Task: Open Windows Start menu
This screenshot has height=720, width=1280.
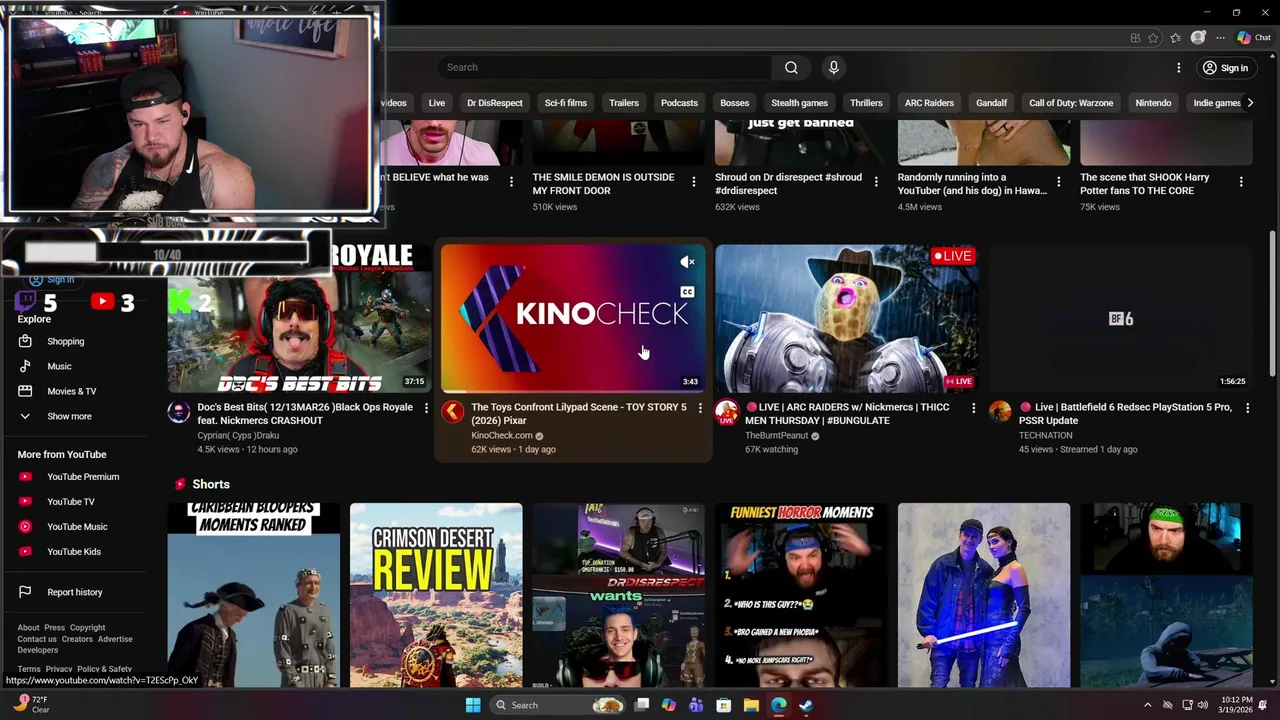Action: [x=473, y=705]
